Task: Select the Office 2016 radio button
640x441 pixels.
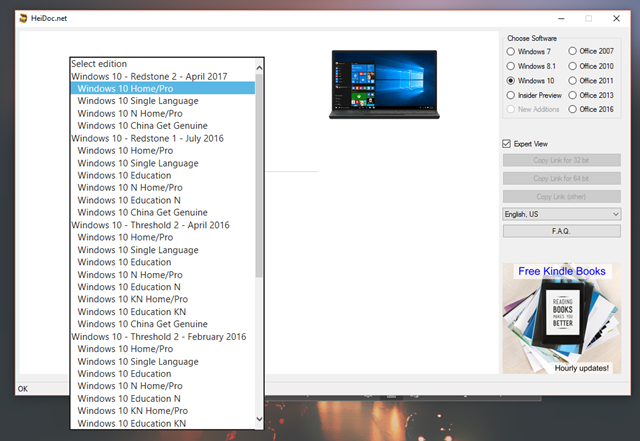Action: (573, 108)
